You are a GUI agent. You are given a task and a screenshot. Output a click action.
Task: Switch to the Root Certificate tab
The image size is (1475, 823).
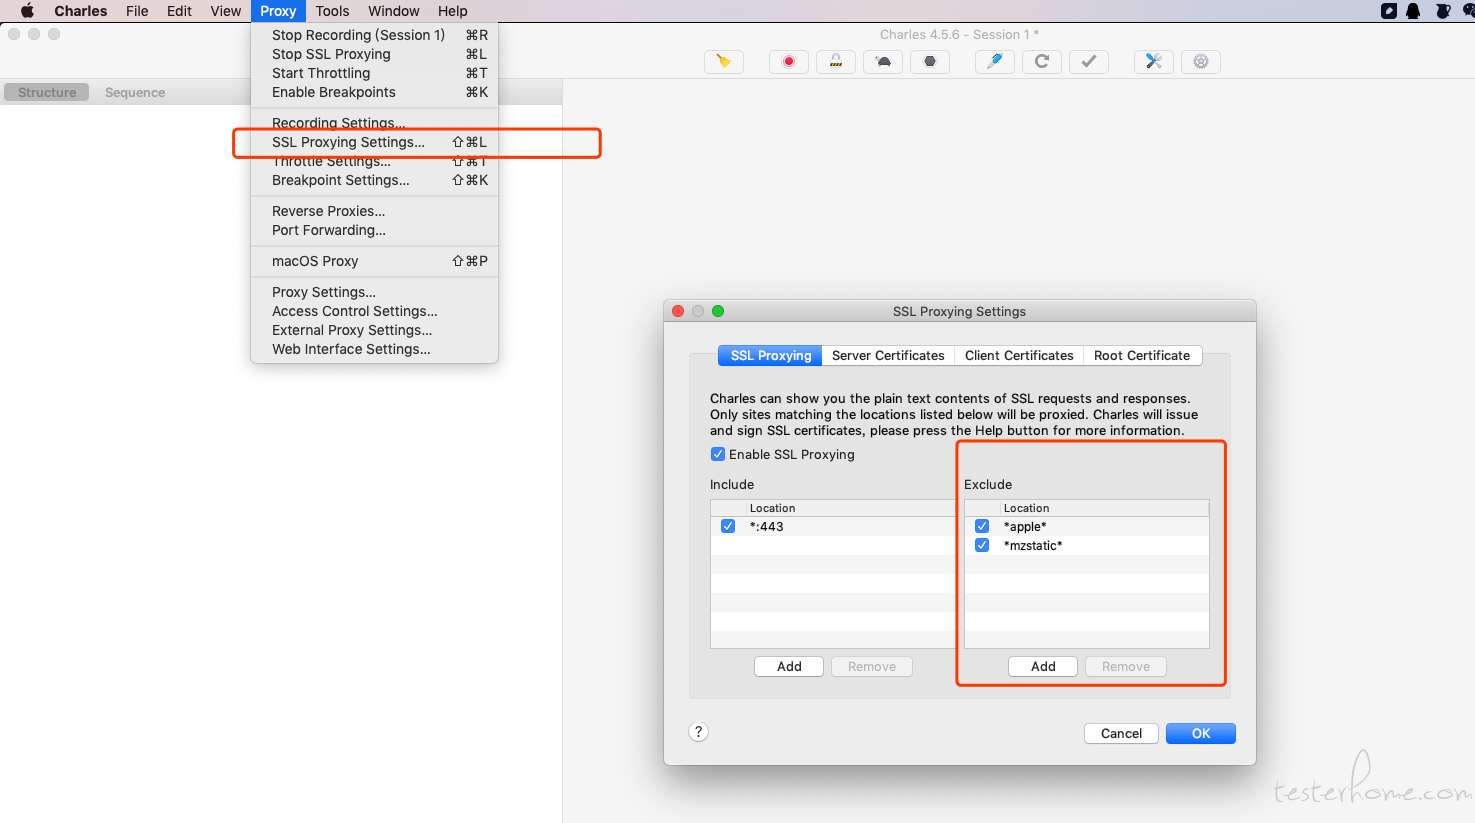pyautogui.click(x=1142, y=355)
